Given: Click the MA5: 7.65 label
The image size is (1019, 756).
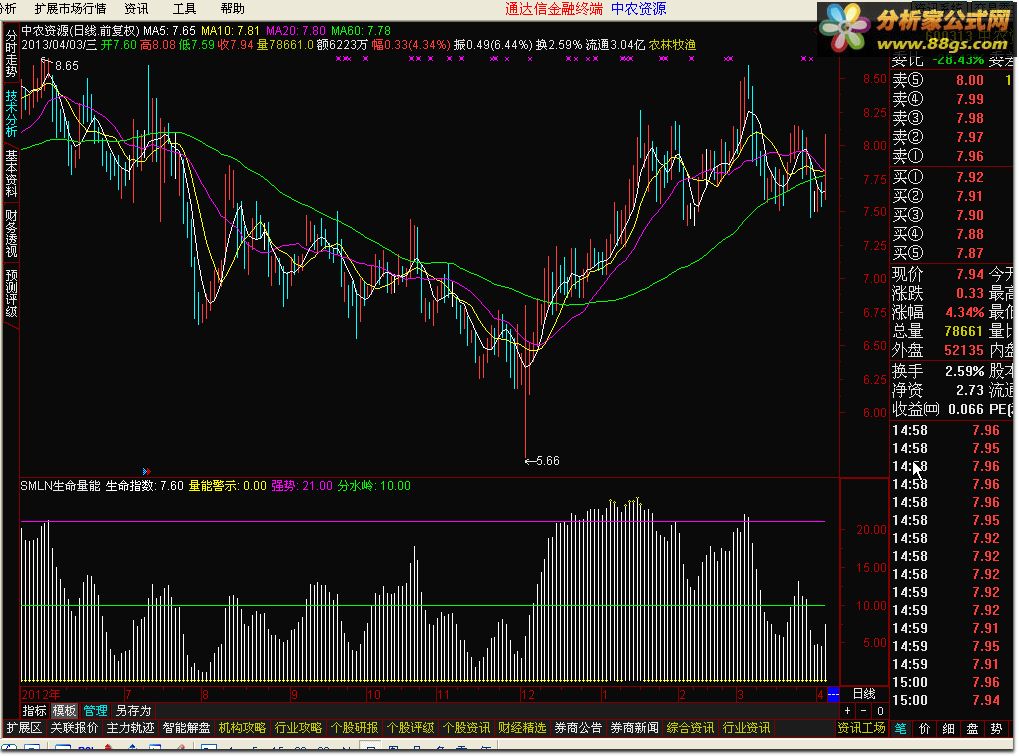Looking at the screenshot, I should click(169, 31).
